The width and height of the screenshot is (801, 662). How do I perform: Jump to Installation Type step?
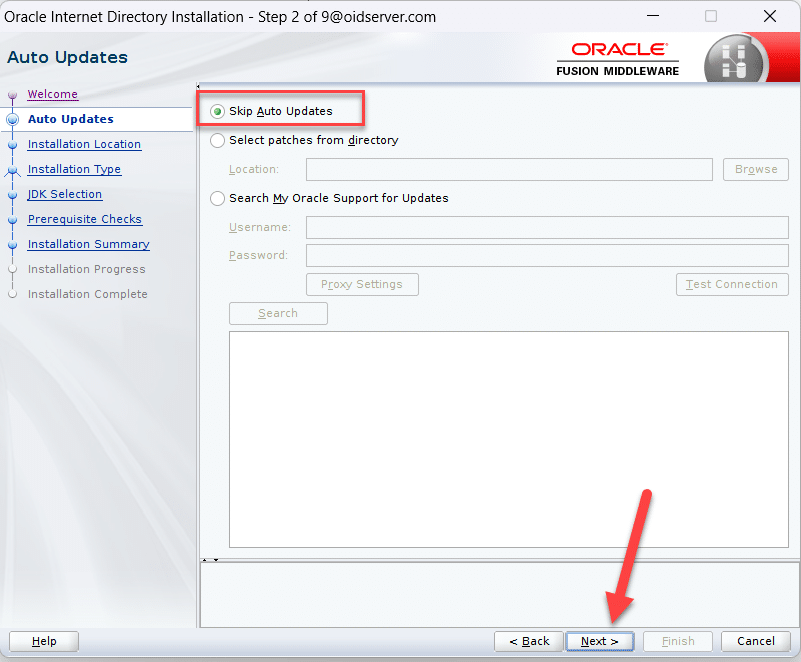coord(74,169)
